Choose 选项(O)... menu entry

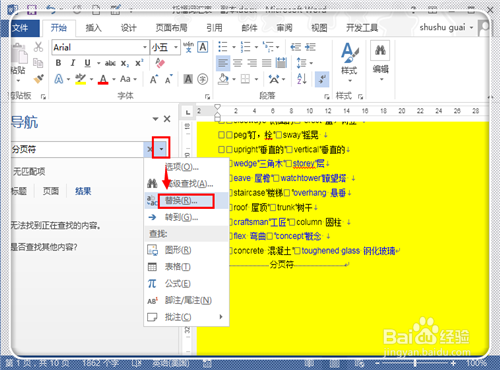click(187, 167)
